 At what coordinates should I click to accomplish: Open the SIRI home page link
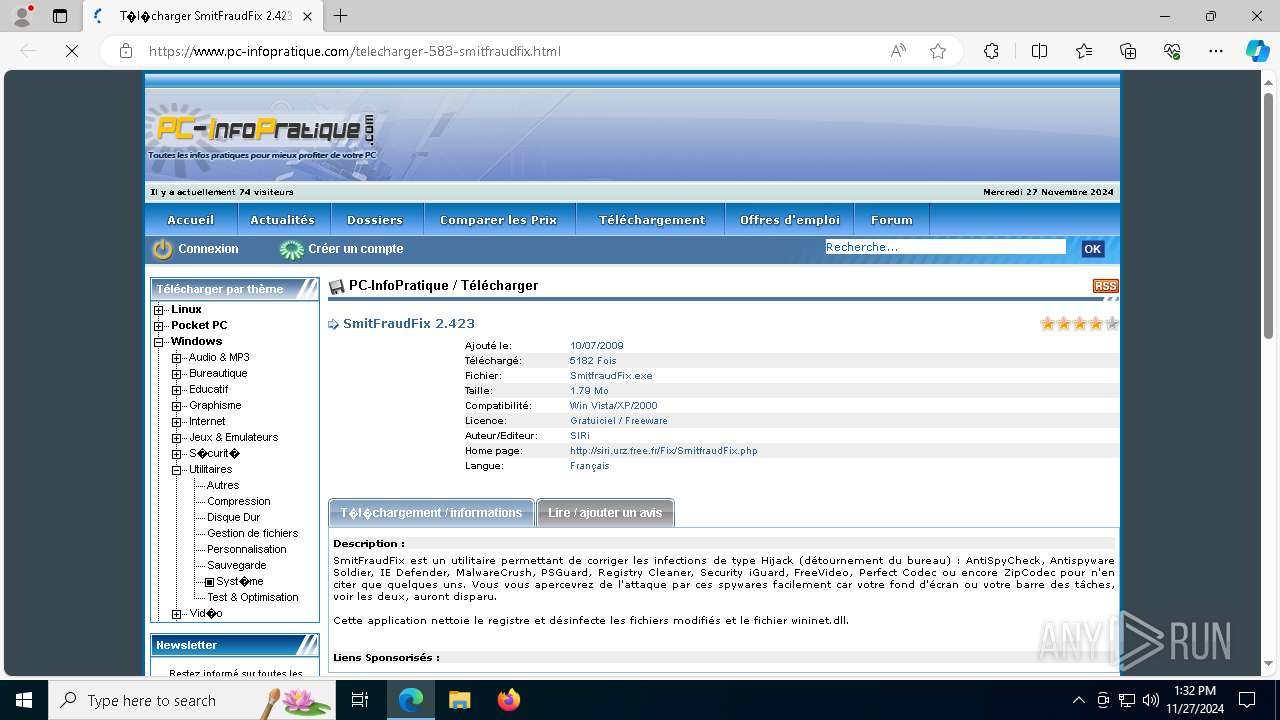click(664, 451)
